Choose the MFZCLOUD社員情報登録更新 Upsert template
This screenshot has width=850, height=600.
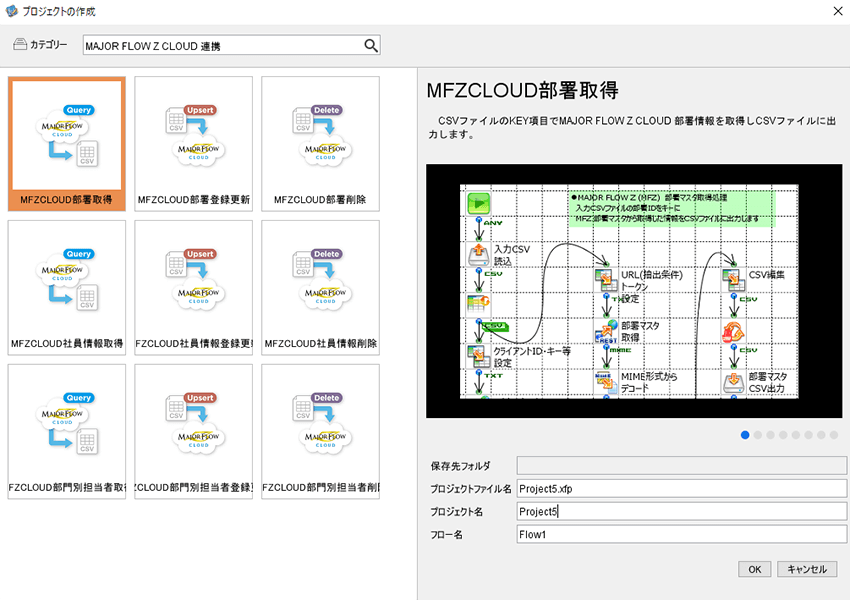click(x=194, y=288)
